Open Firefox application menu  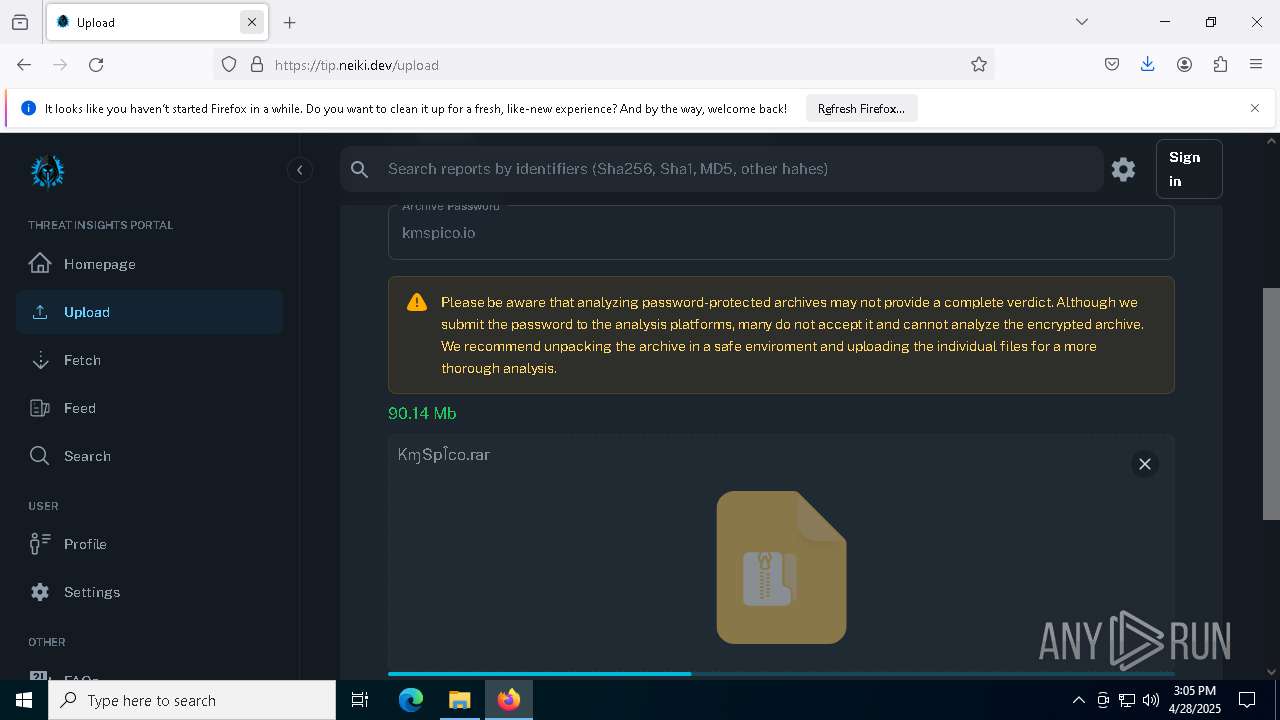(x=1256, y=64)
